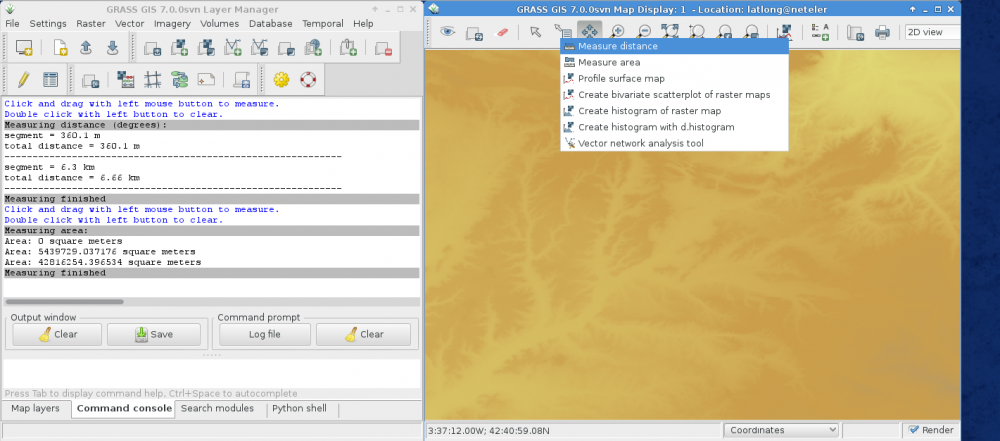Viewport: 1000px width, 441px height.
Task: Open the Database menu
Action: click(x=270, y=24)
